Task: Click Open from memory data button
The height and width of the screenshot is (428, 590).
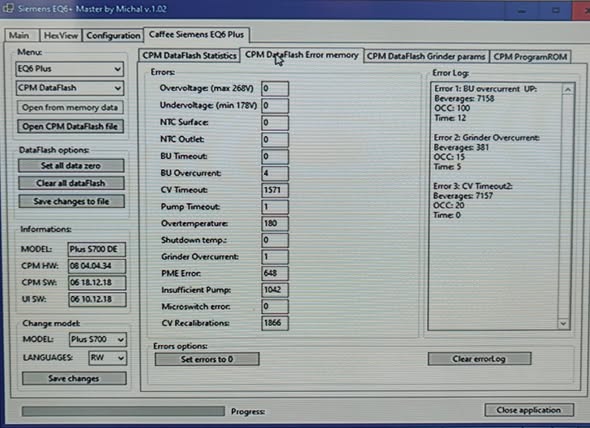Action: [70, 108]
